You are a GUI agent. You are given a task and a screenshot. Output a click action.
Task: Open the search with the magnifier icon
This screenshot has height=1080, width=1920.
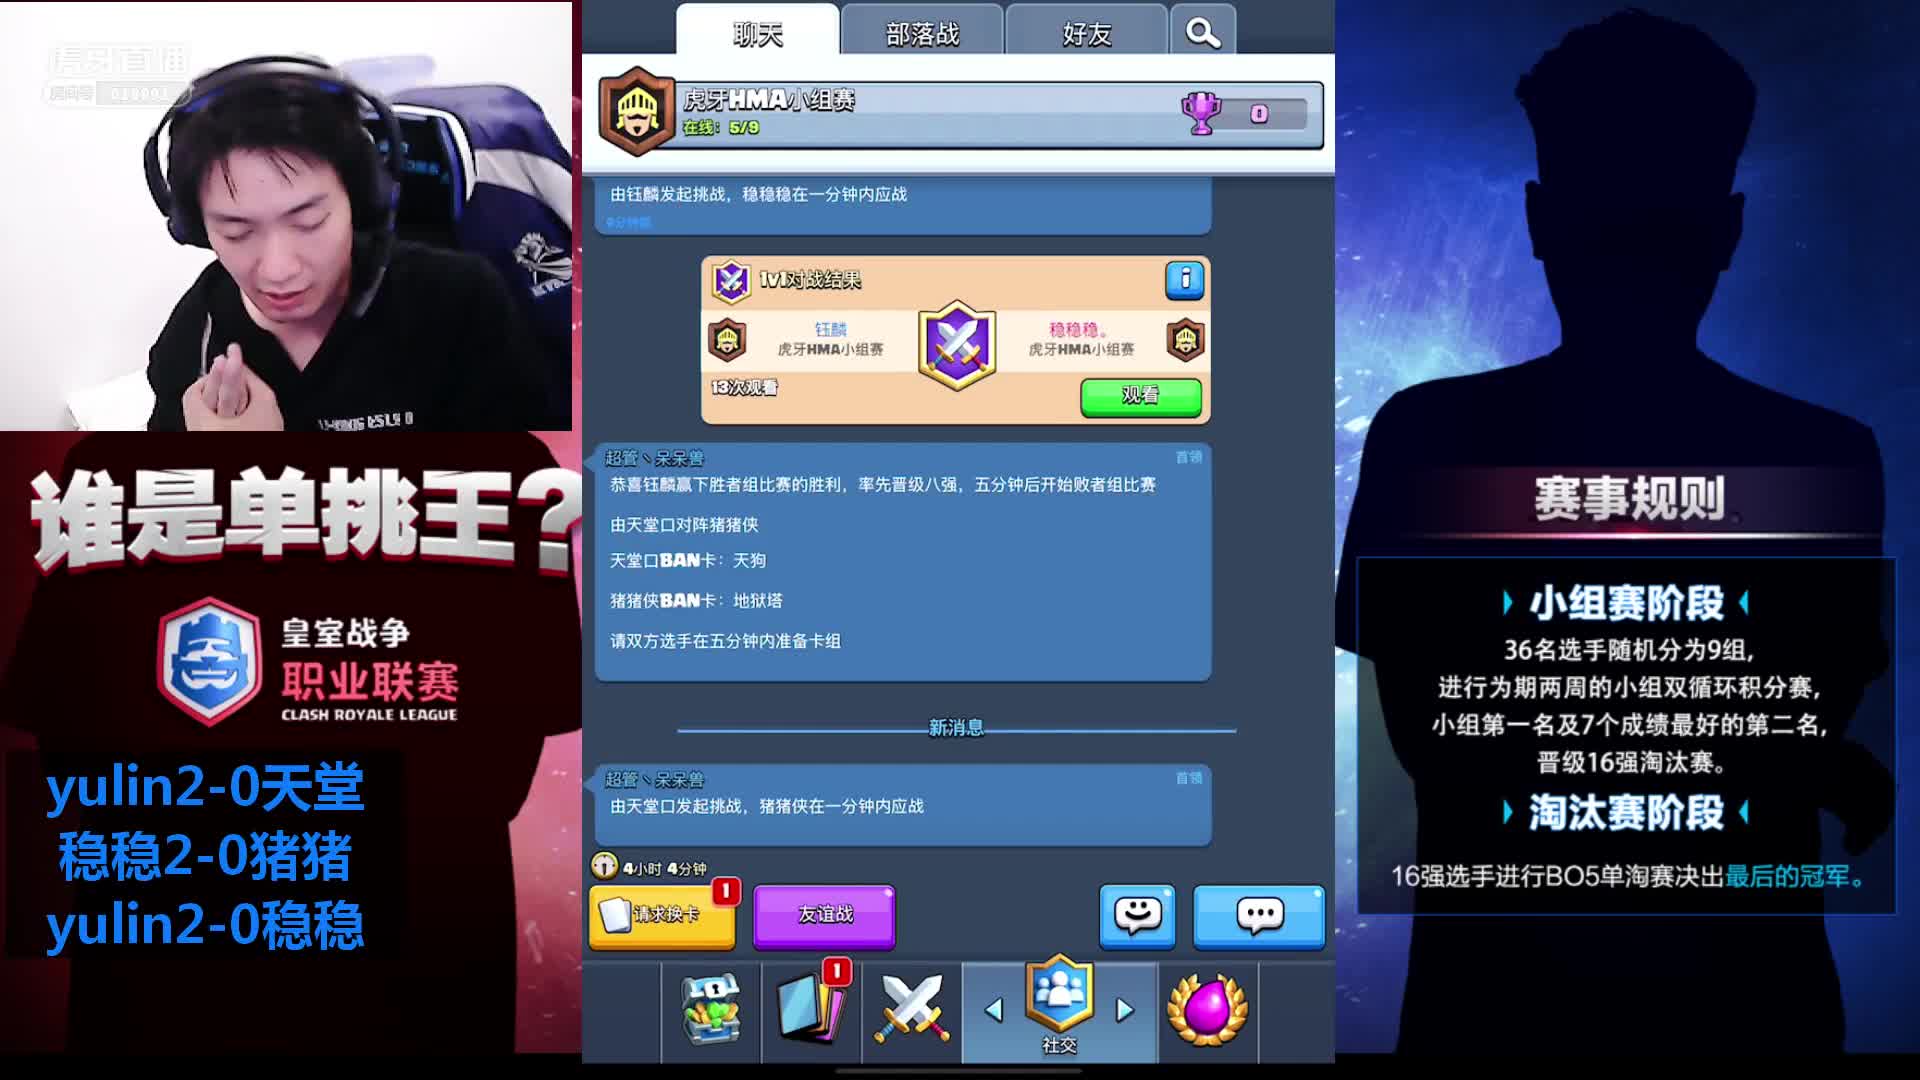1202,31
